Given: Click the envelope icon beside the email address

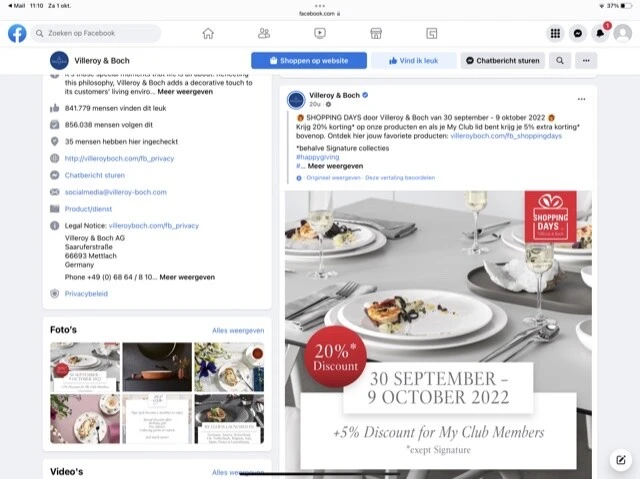Looking at the screenshot, I should pos(54,192).
